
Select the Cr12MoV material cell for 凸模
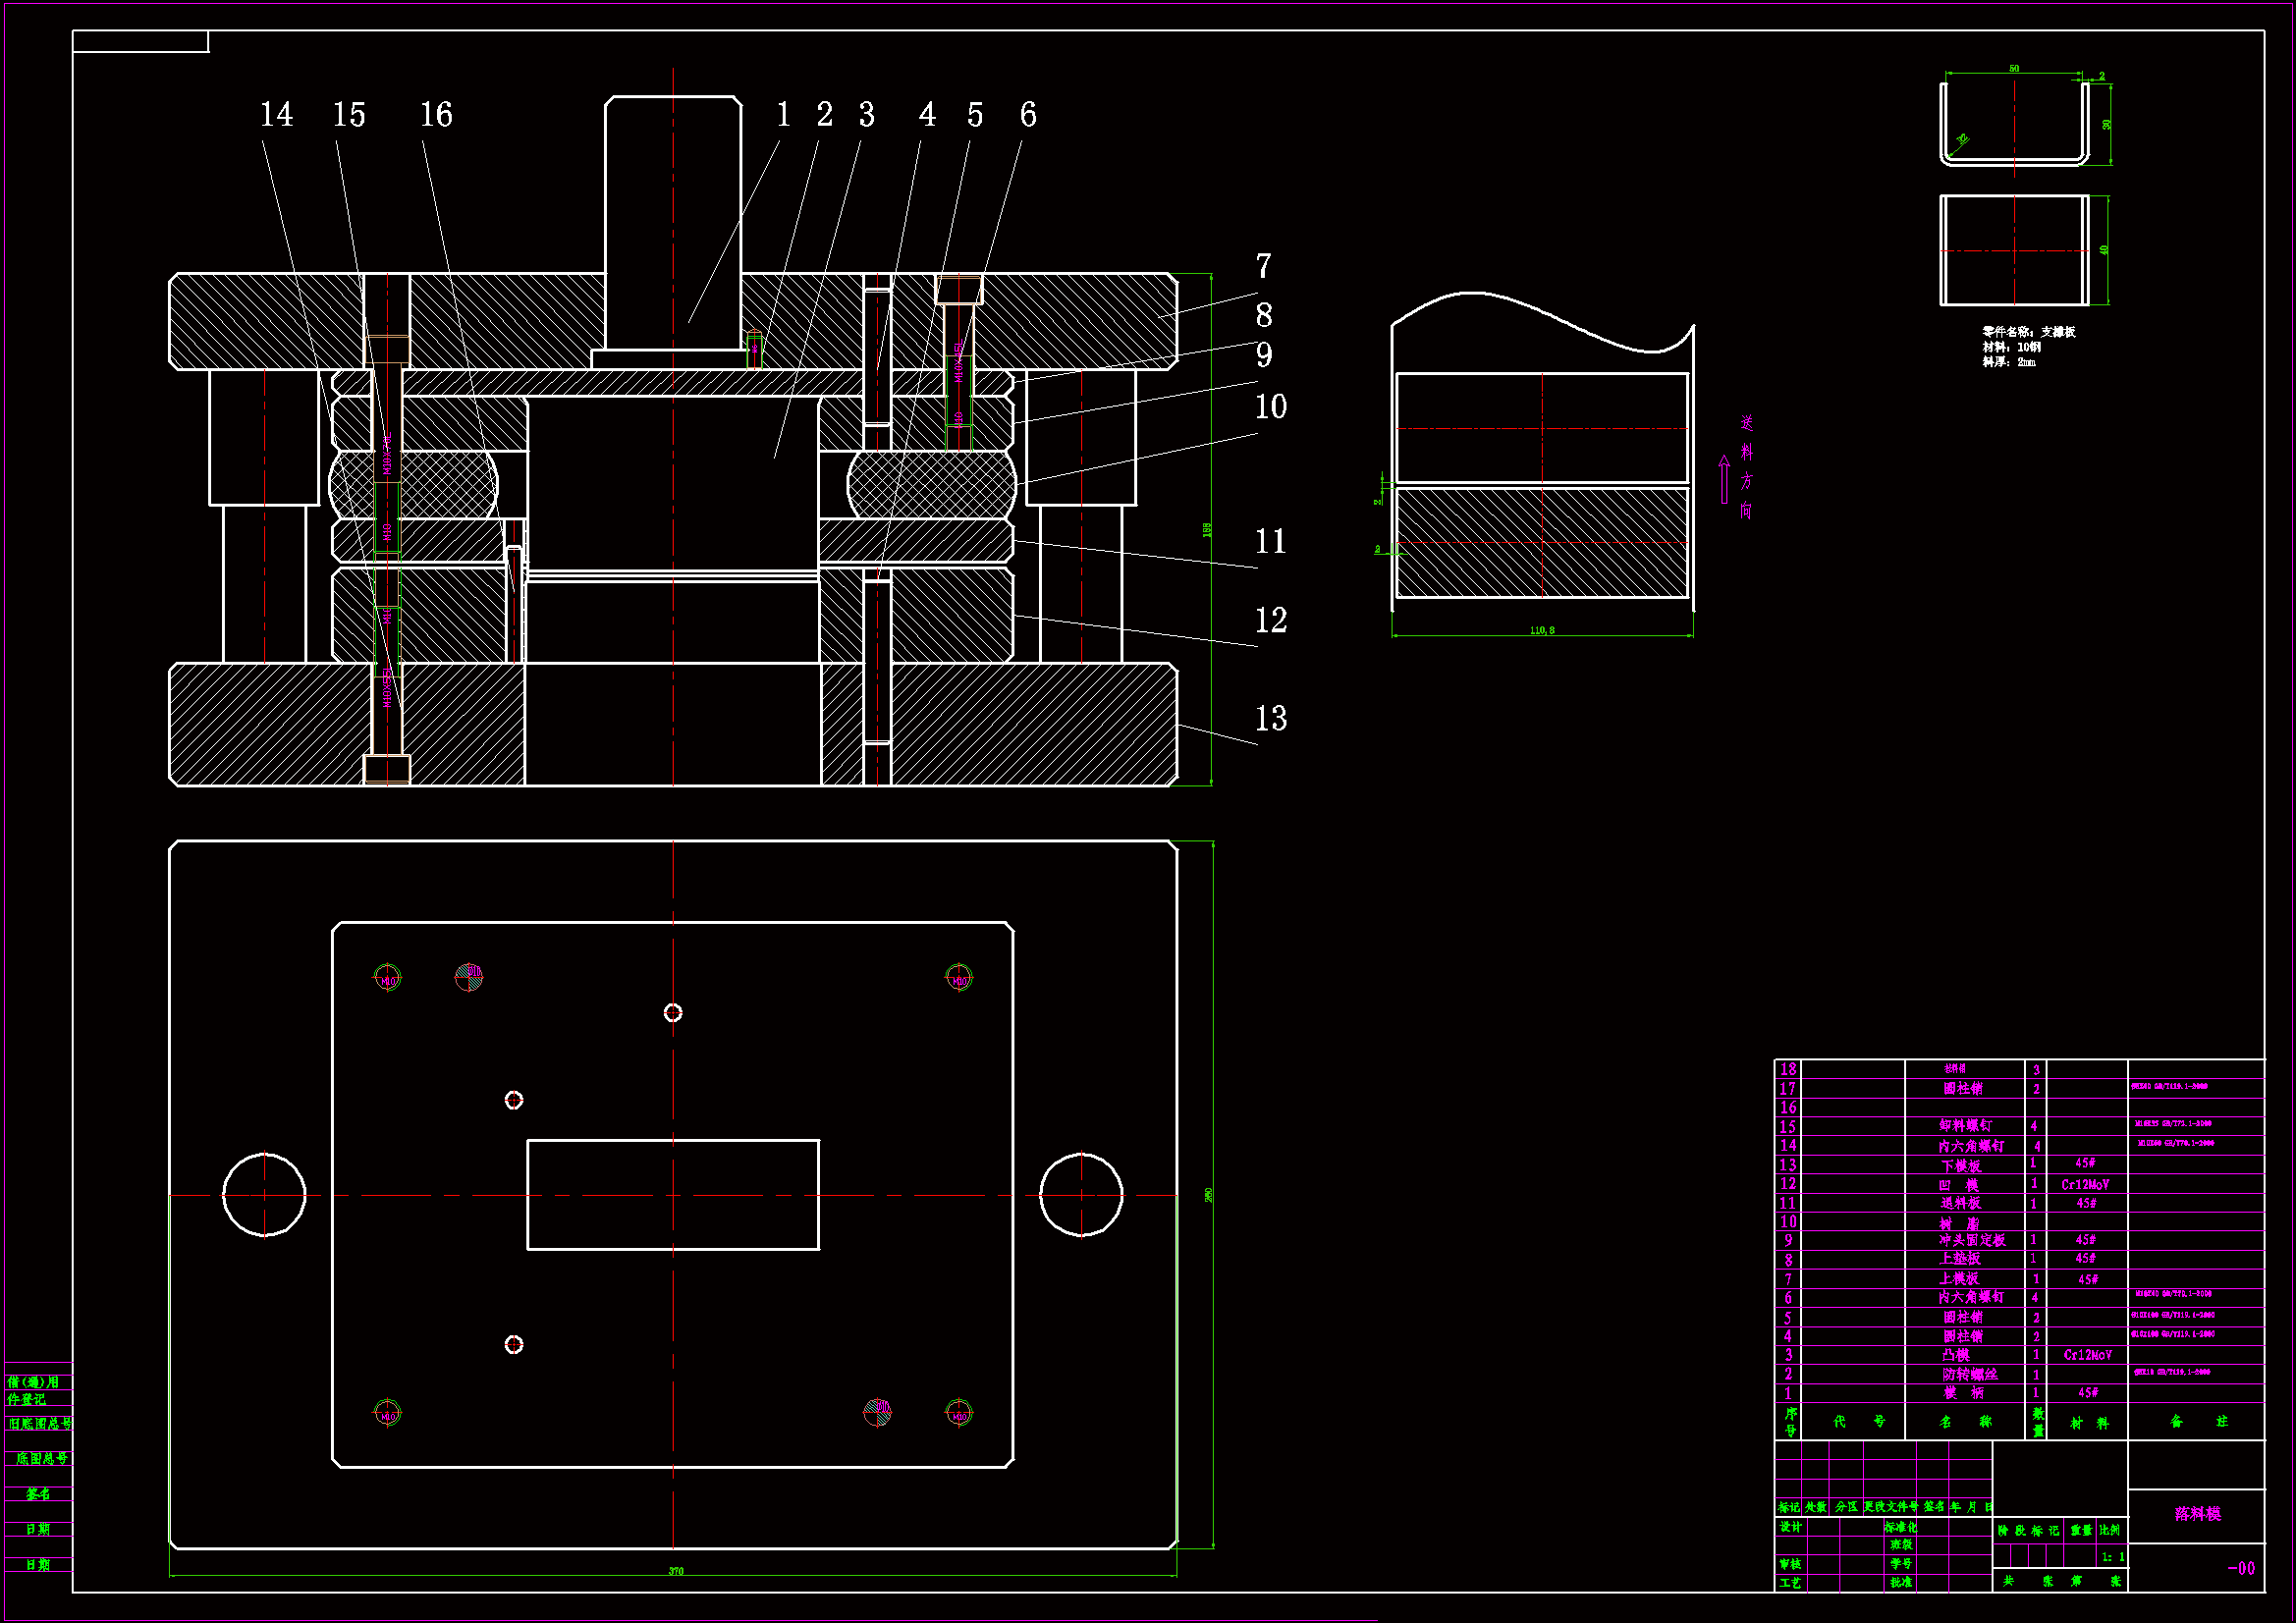tap(2087, 1355)
